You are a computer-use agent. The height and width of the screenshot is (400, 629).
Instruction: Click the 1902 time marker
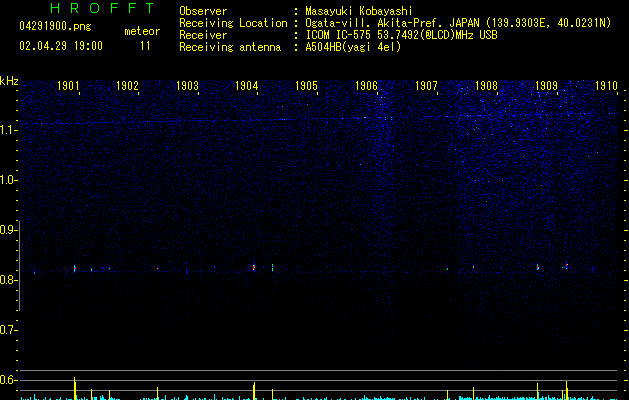(127, 85)
